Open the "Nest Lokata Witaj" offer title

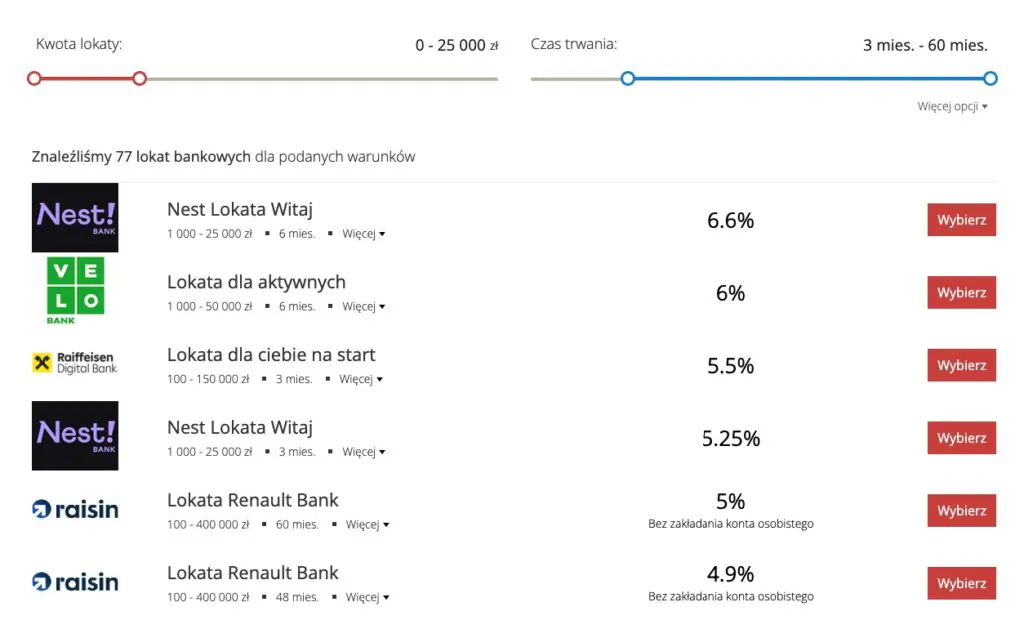[240, 209]
